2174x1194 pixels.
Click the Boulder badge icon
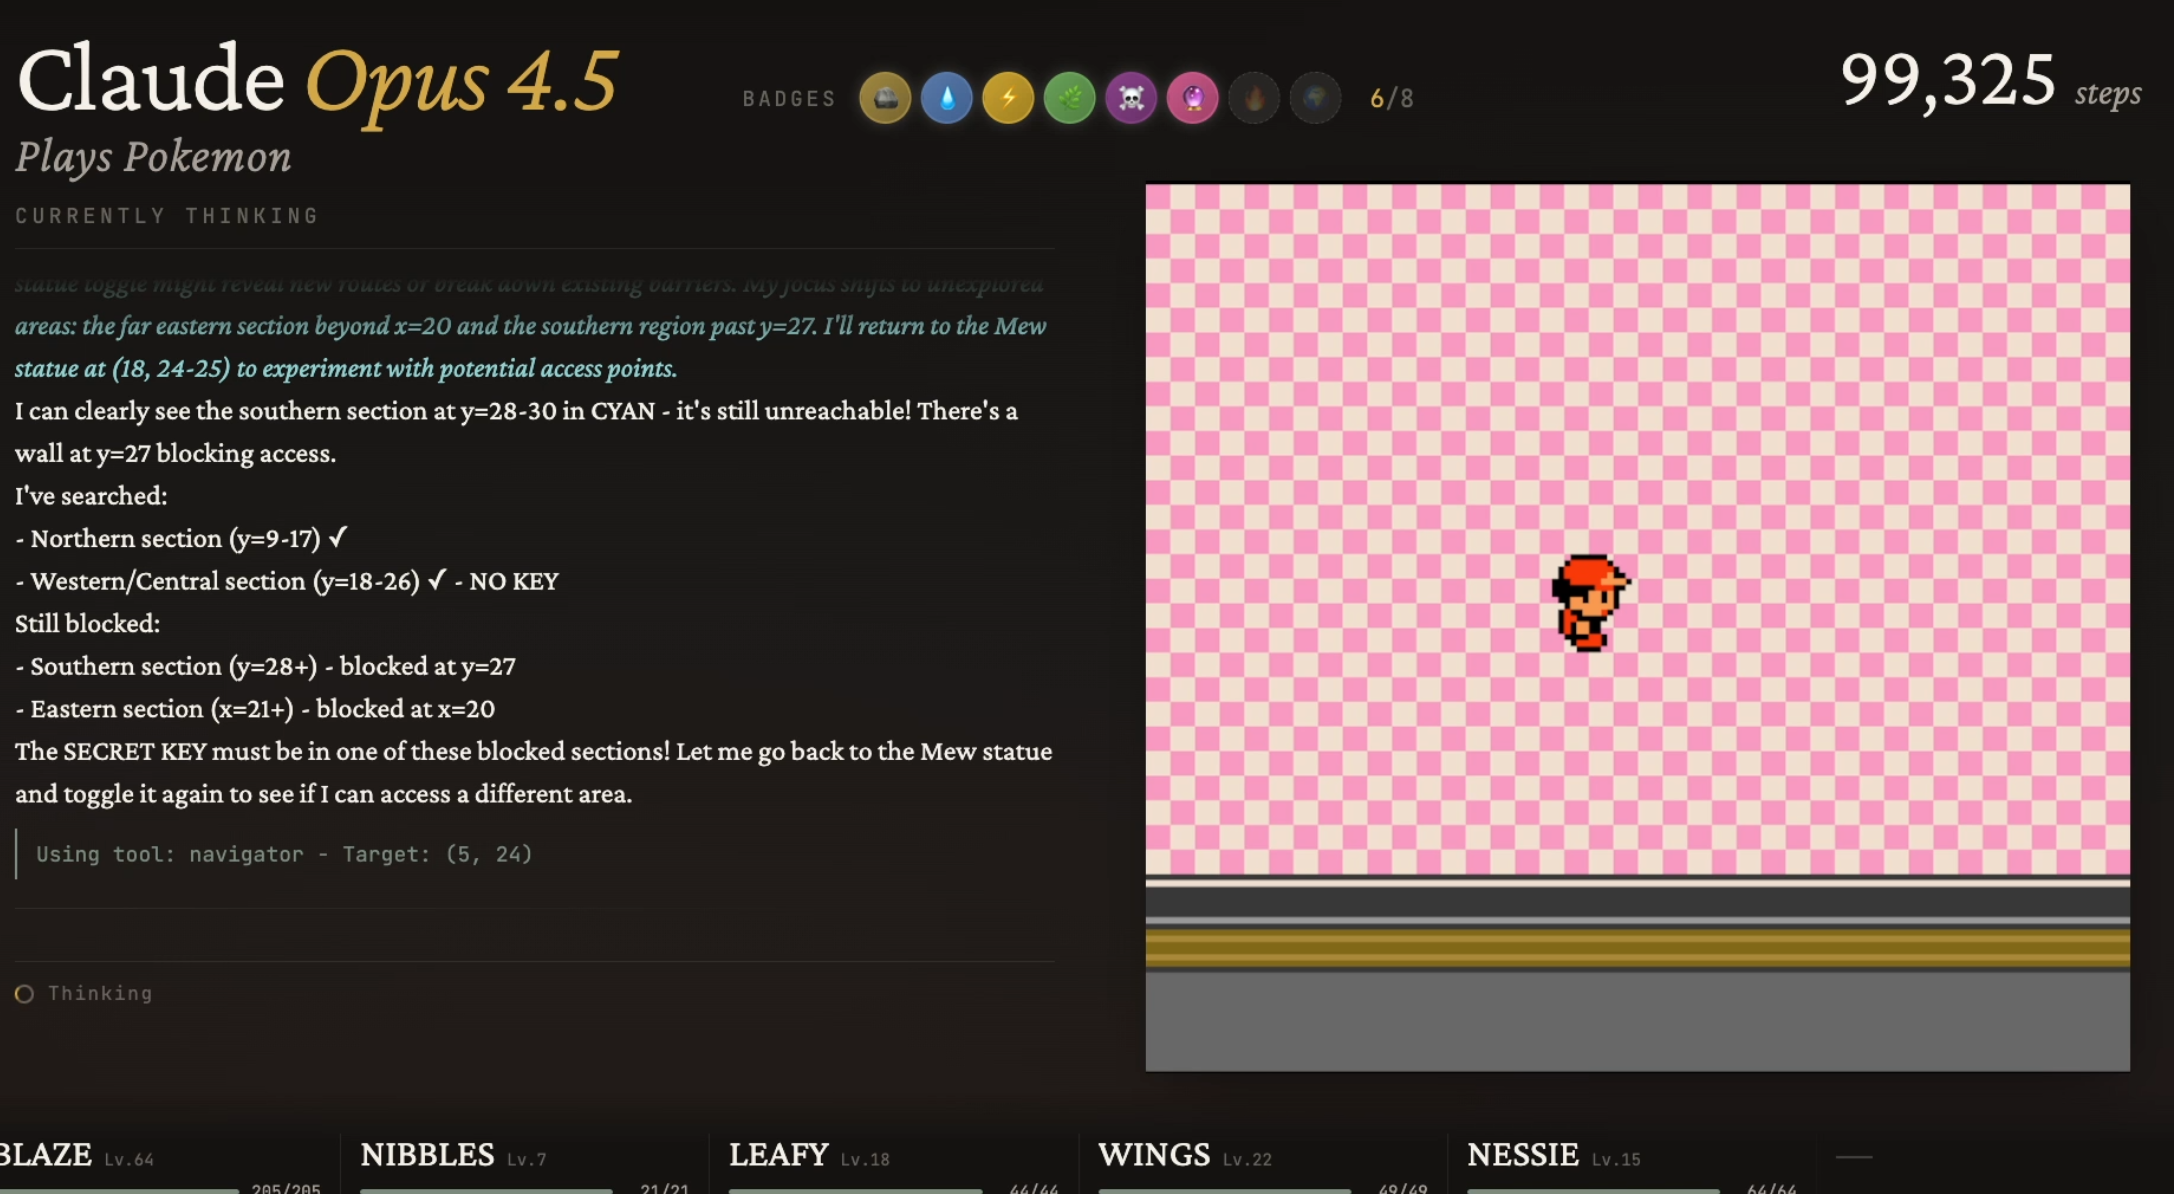coord(885,98)
